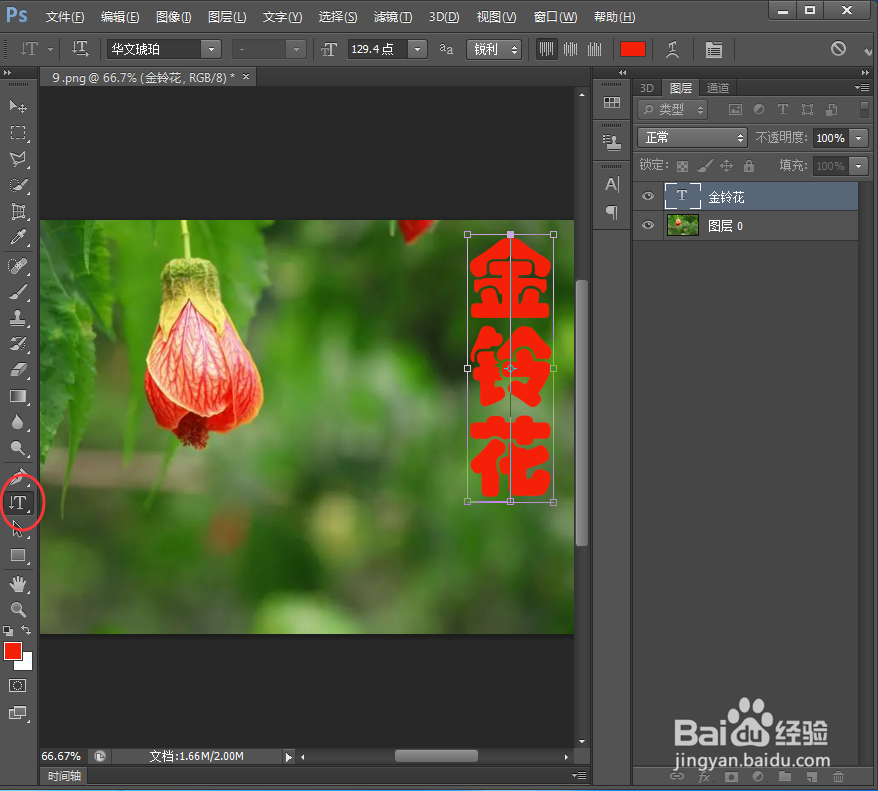Image resolution: width=878 pixels, height=791 pixels.
Task: Open the font family dropdown 华文琥珀
Action: (x=211, y=49)
